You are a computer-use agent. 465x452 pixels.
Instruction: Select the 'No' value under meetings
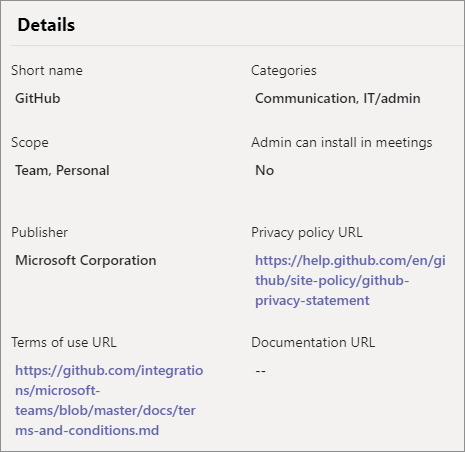click(265, 170)
